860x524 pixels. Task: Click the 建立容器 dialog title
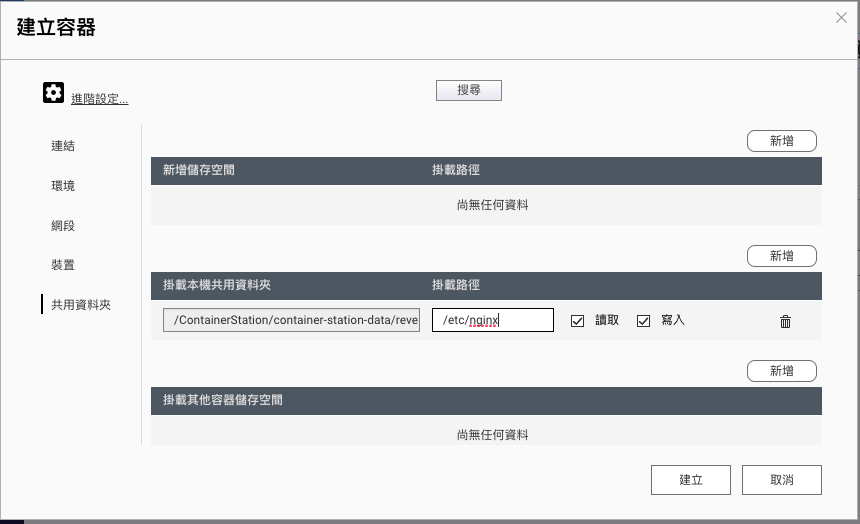(x=56, y=27)
